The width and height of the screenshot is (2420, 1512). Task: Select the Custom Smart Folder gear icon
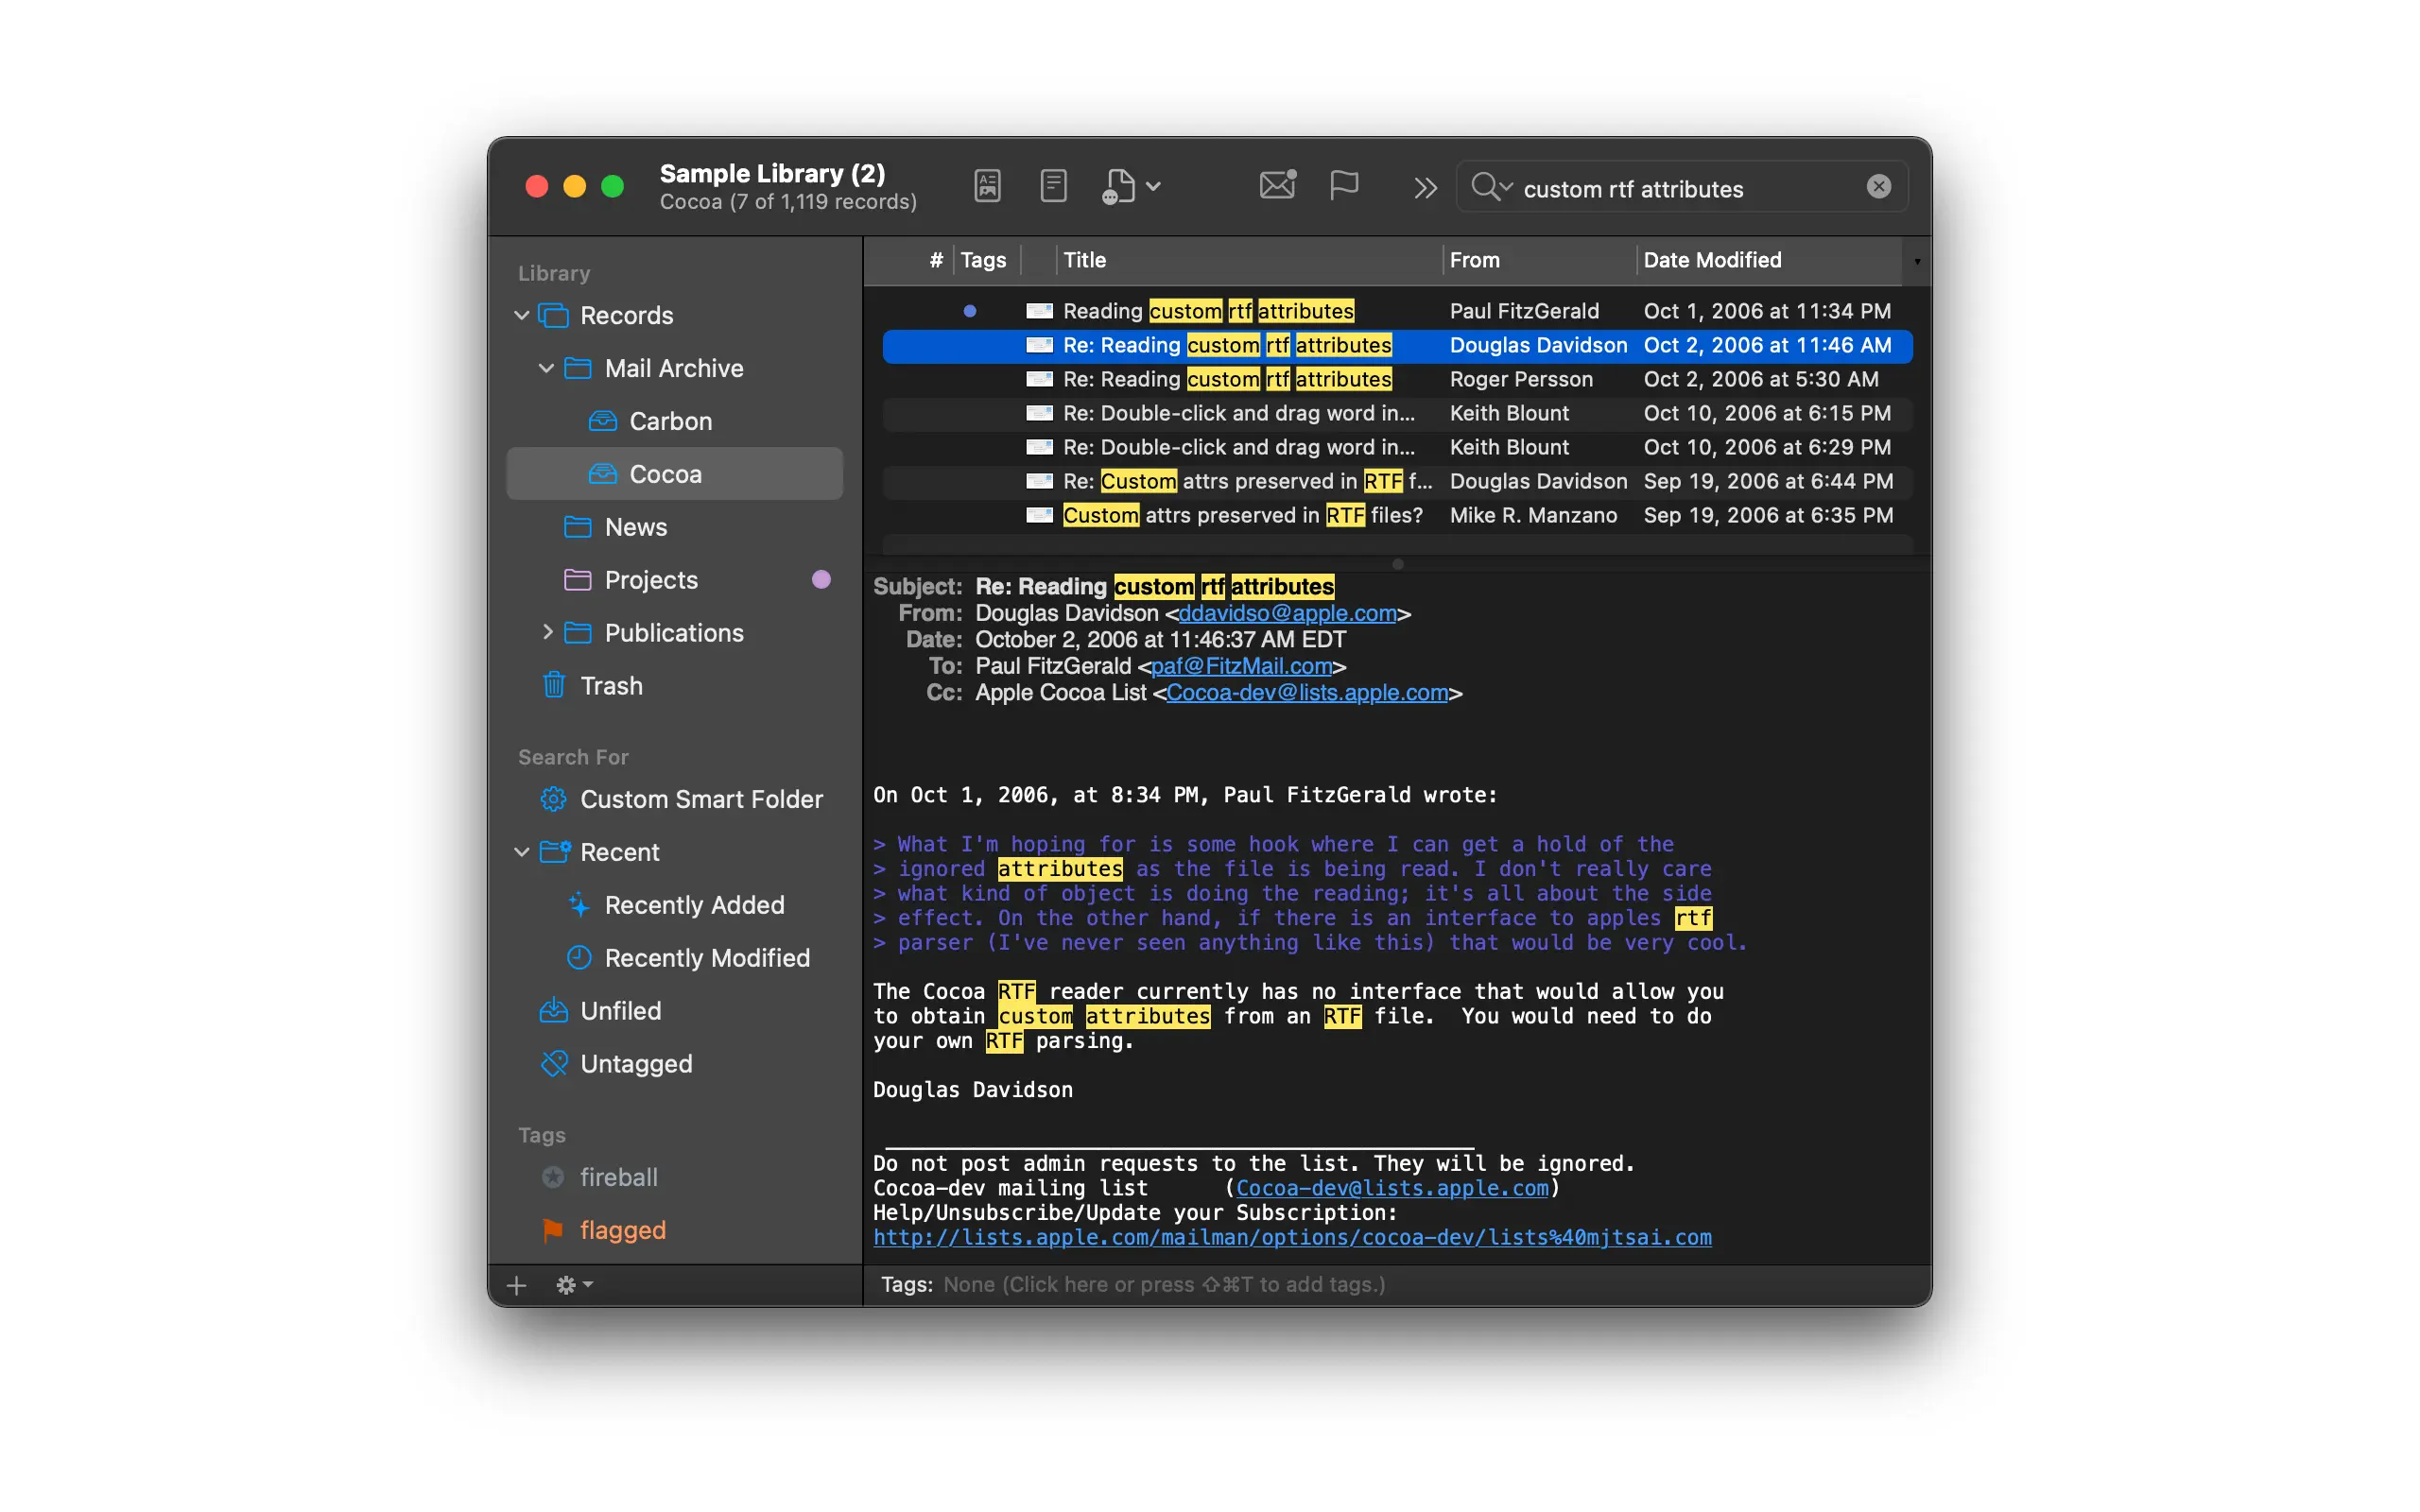[x=553, y=799]
